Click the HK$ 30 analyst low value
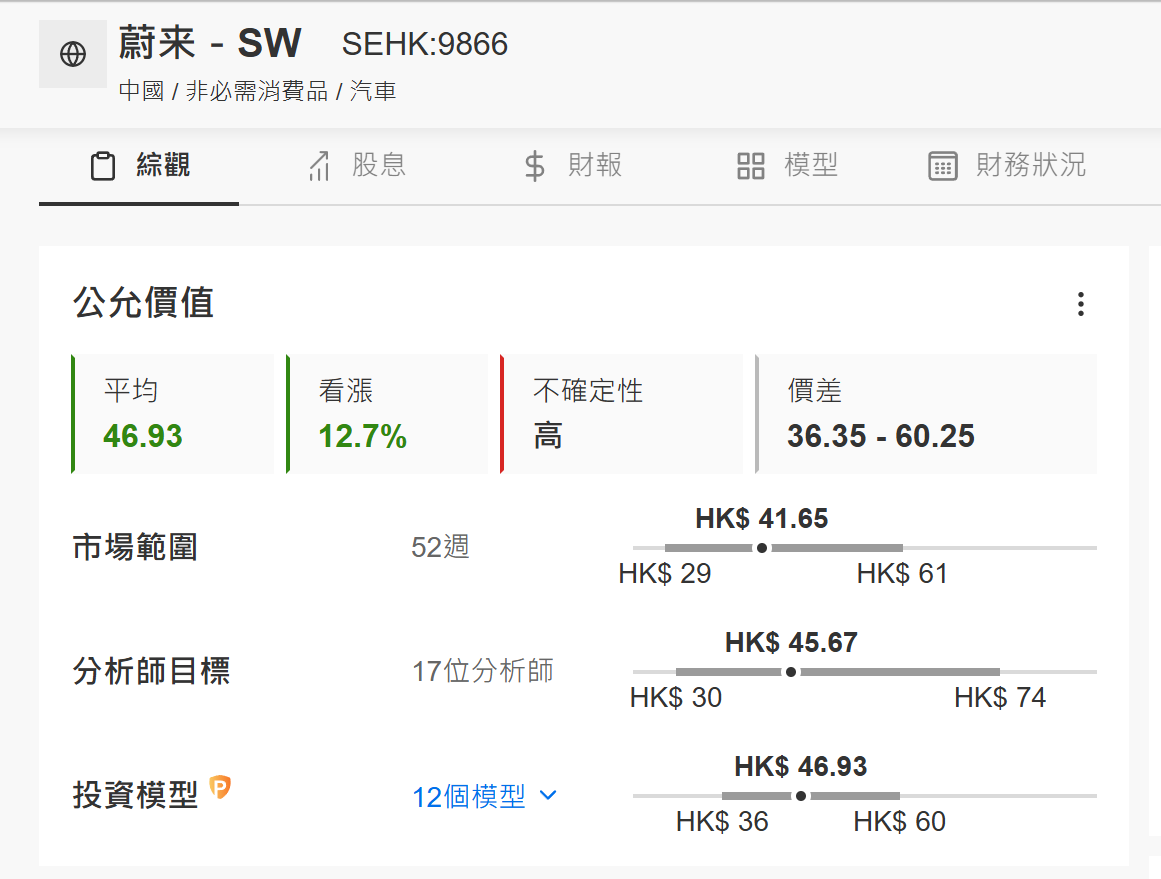The height and width of the screenshot is (879, 1161). click(x=676, y=698)
